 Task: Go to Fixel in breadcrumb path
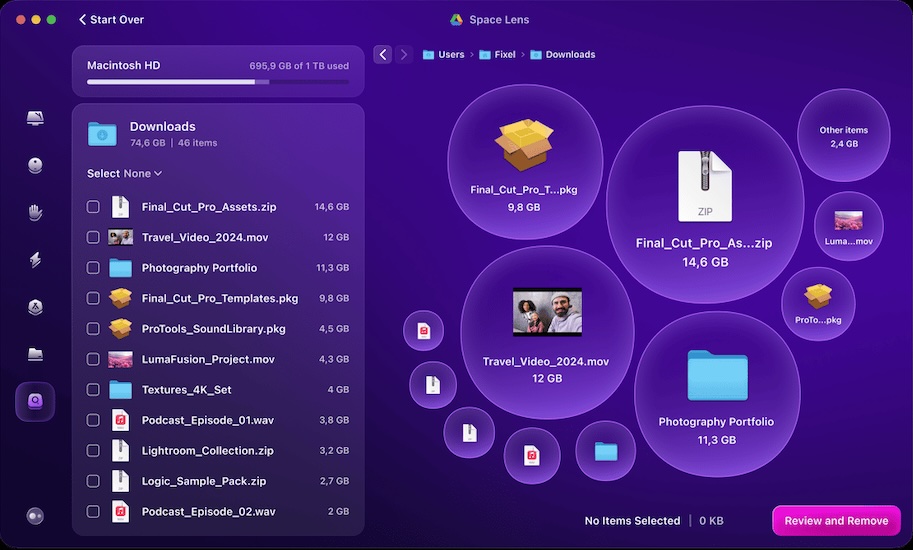tap(497, 55)
